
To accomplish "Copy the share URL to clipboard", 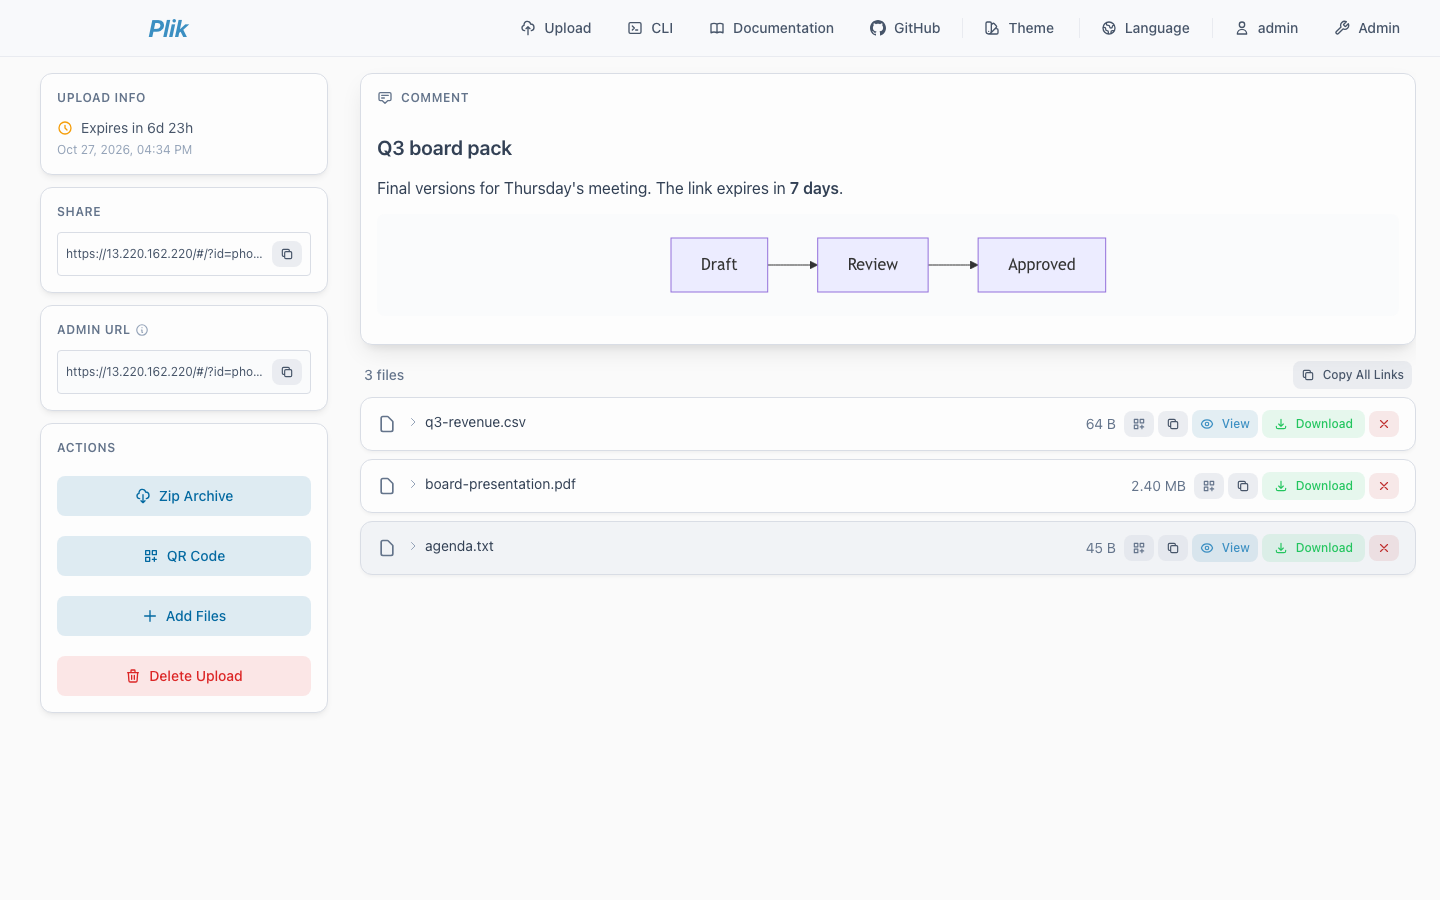I will 287,254.
